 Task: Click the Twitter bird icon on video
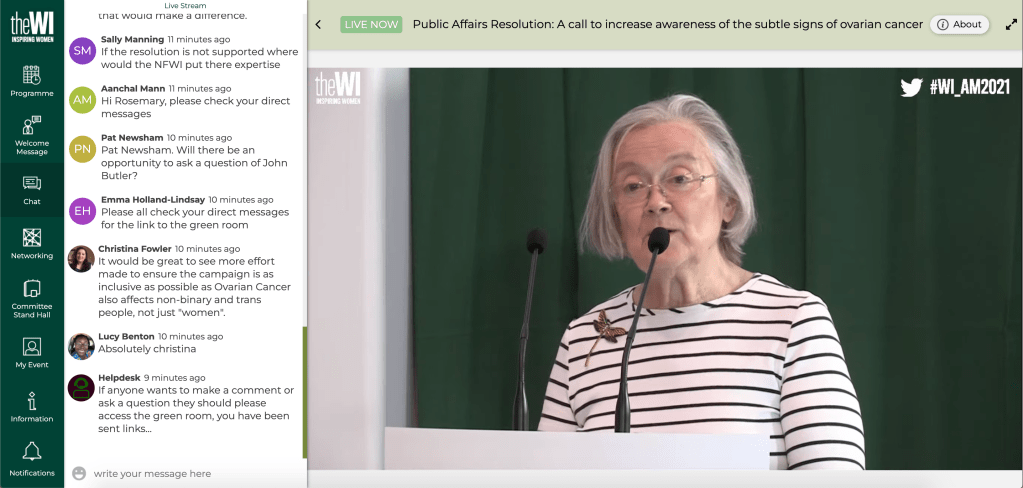coord(911,87)
